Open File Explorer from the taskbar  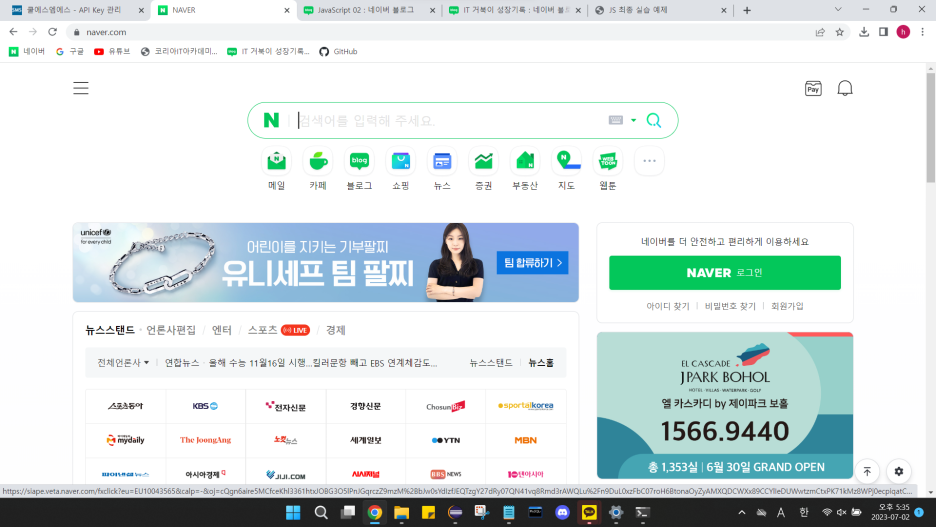401,512
